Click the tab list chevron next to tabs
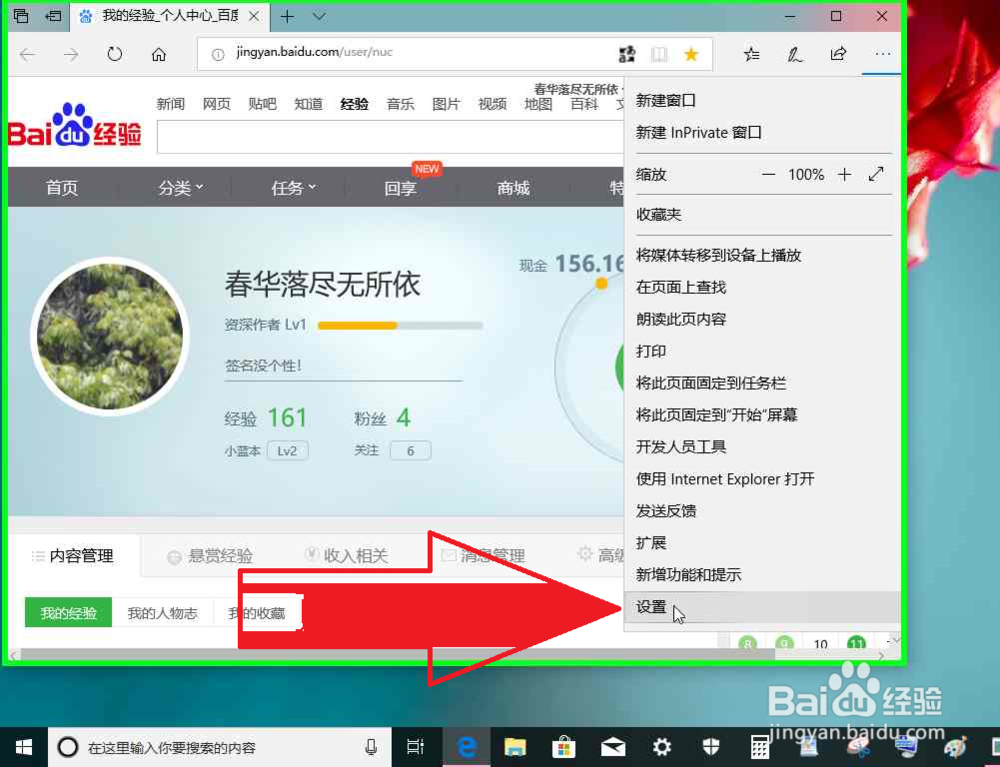Screen dimensions: 1000x767 tap(317, 16)
